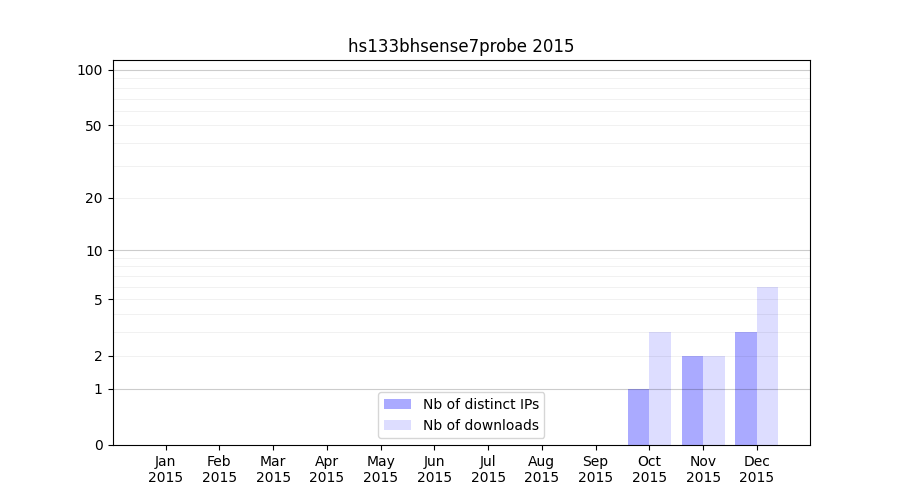Screen dimensions: 900x500
Task: Select the November distinct IPs bar
Action: (692, 400)
